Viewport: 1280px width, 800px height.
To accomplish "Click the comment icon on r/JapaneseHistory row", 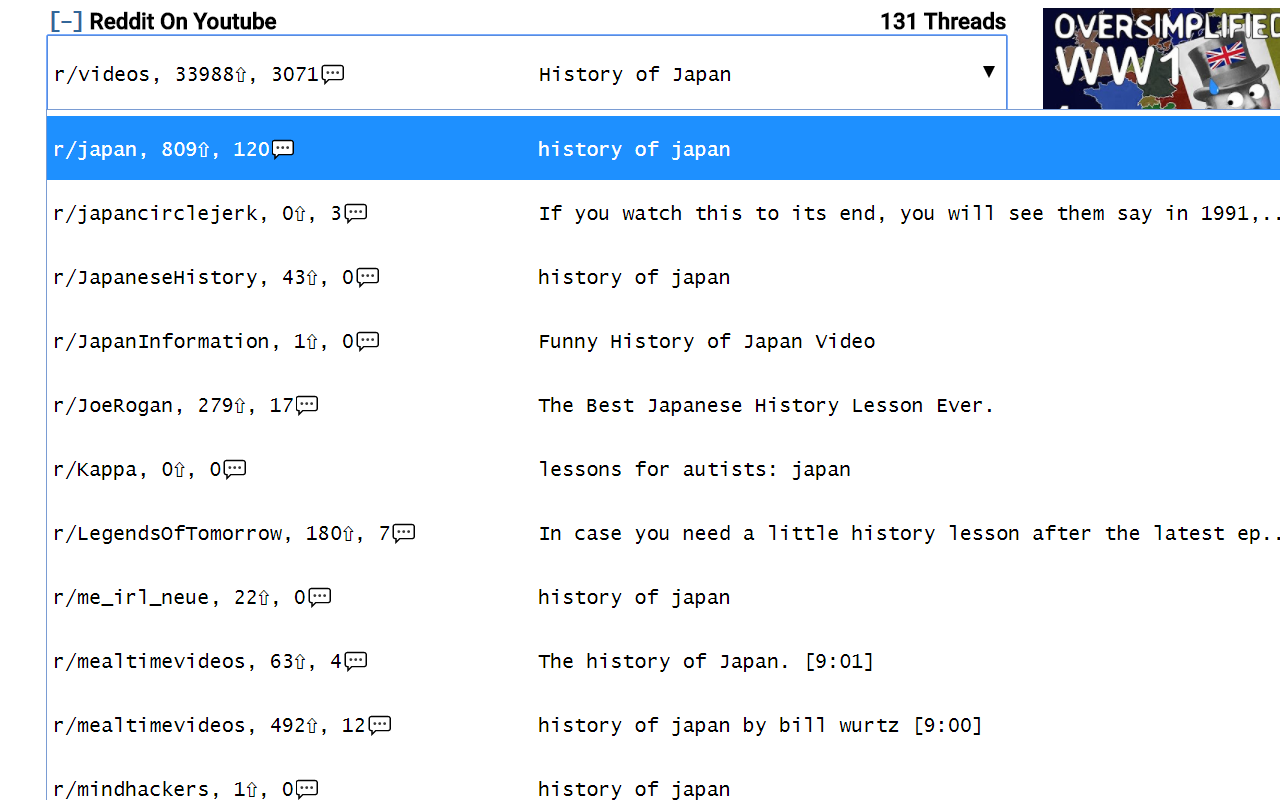I will [x=368, y=277].
